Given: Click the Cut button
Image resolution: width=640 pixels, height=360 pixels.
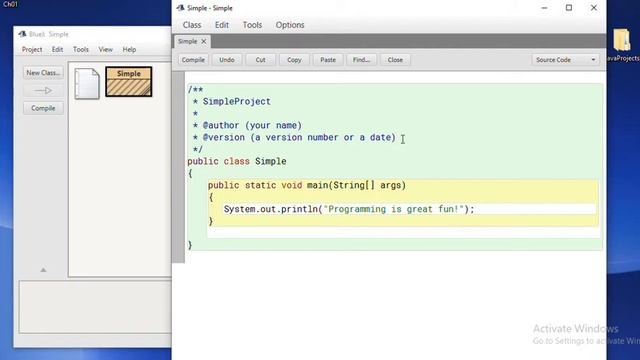Looking at the screenshot, I should click(260, 60).
